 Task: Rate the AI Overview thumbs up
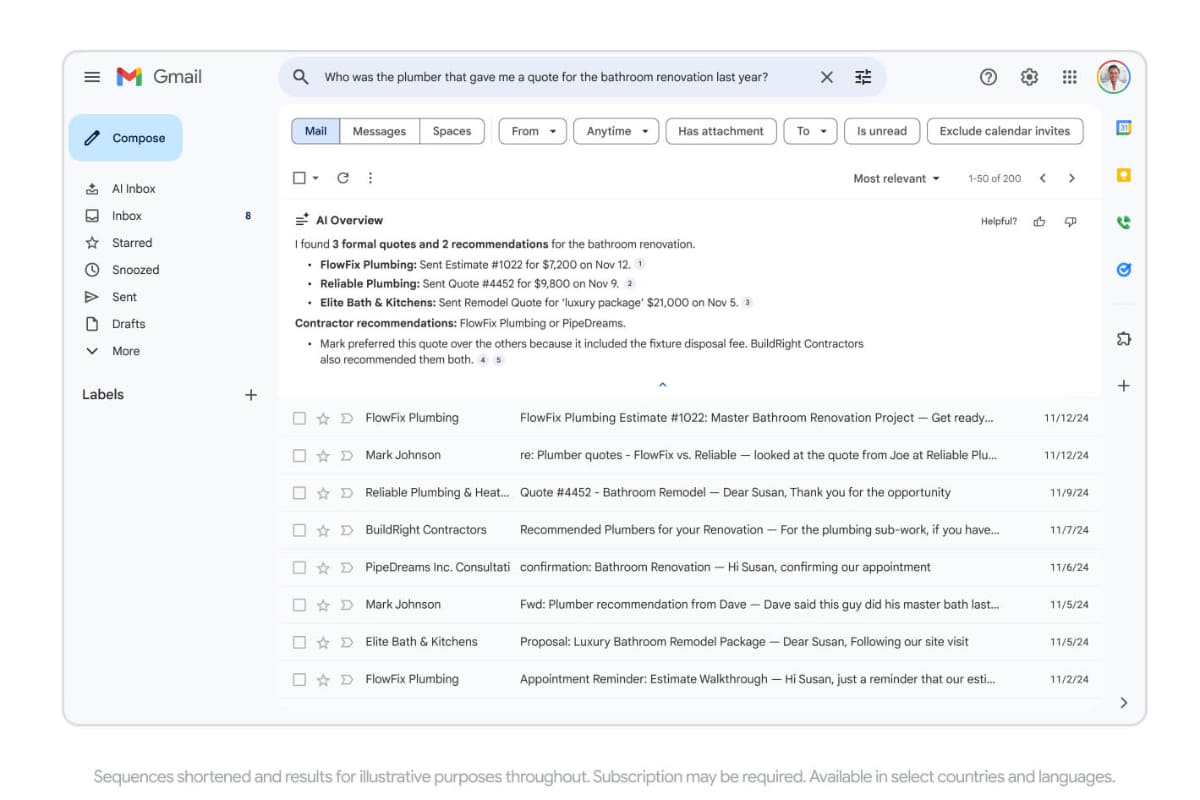[x=1039, y=221]
